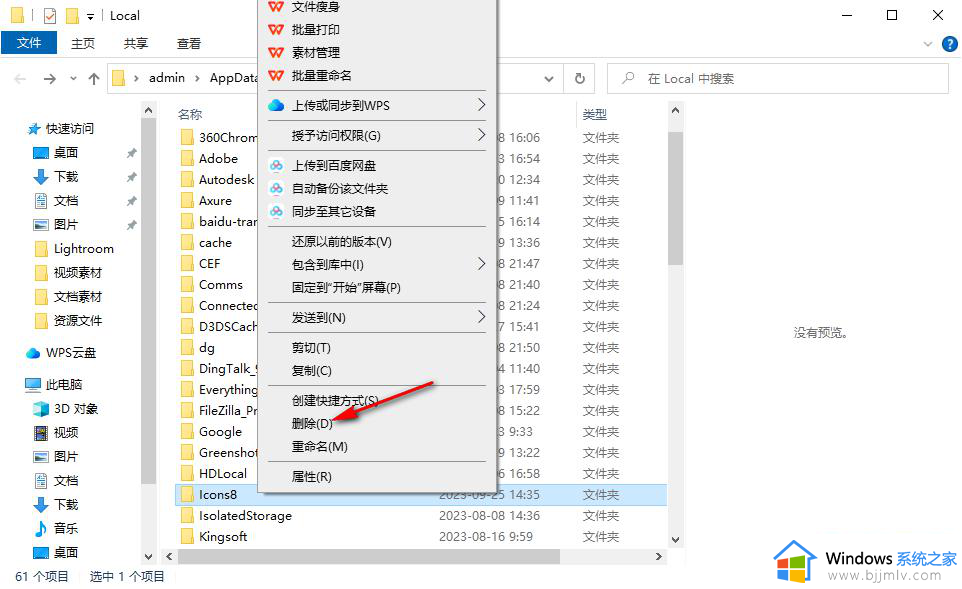Click the properties checkmark icon in title bar

[x=50, y=15]
